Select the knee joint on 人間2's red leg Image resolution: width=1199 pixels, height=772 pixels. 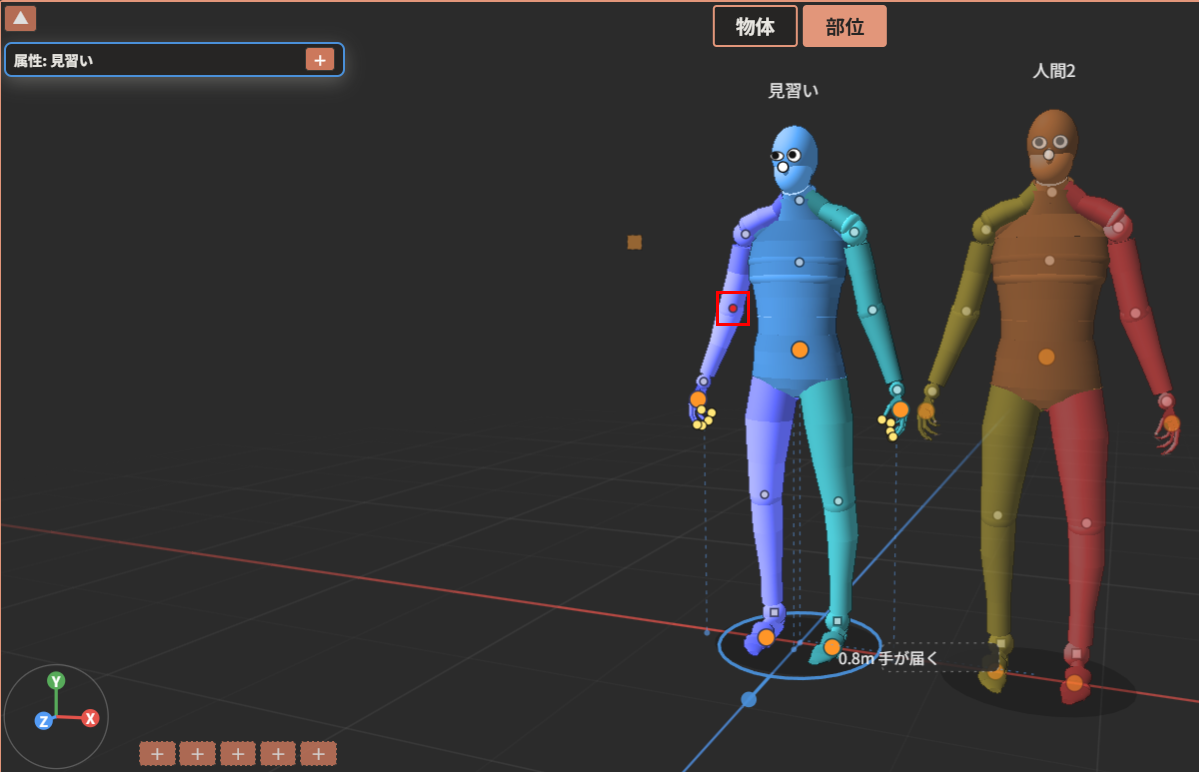[1087, 524]
